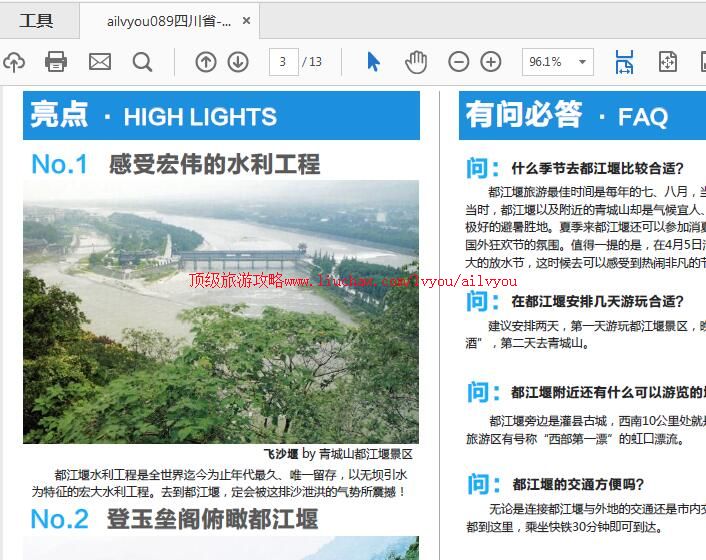This screenshot has height=560, width=706.
Task: Click the red watermark link text
Action: click(353, 282)
